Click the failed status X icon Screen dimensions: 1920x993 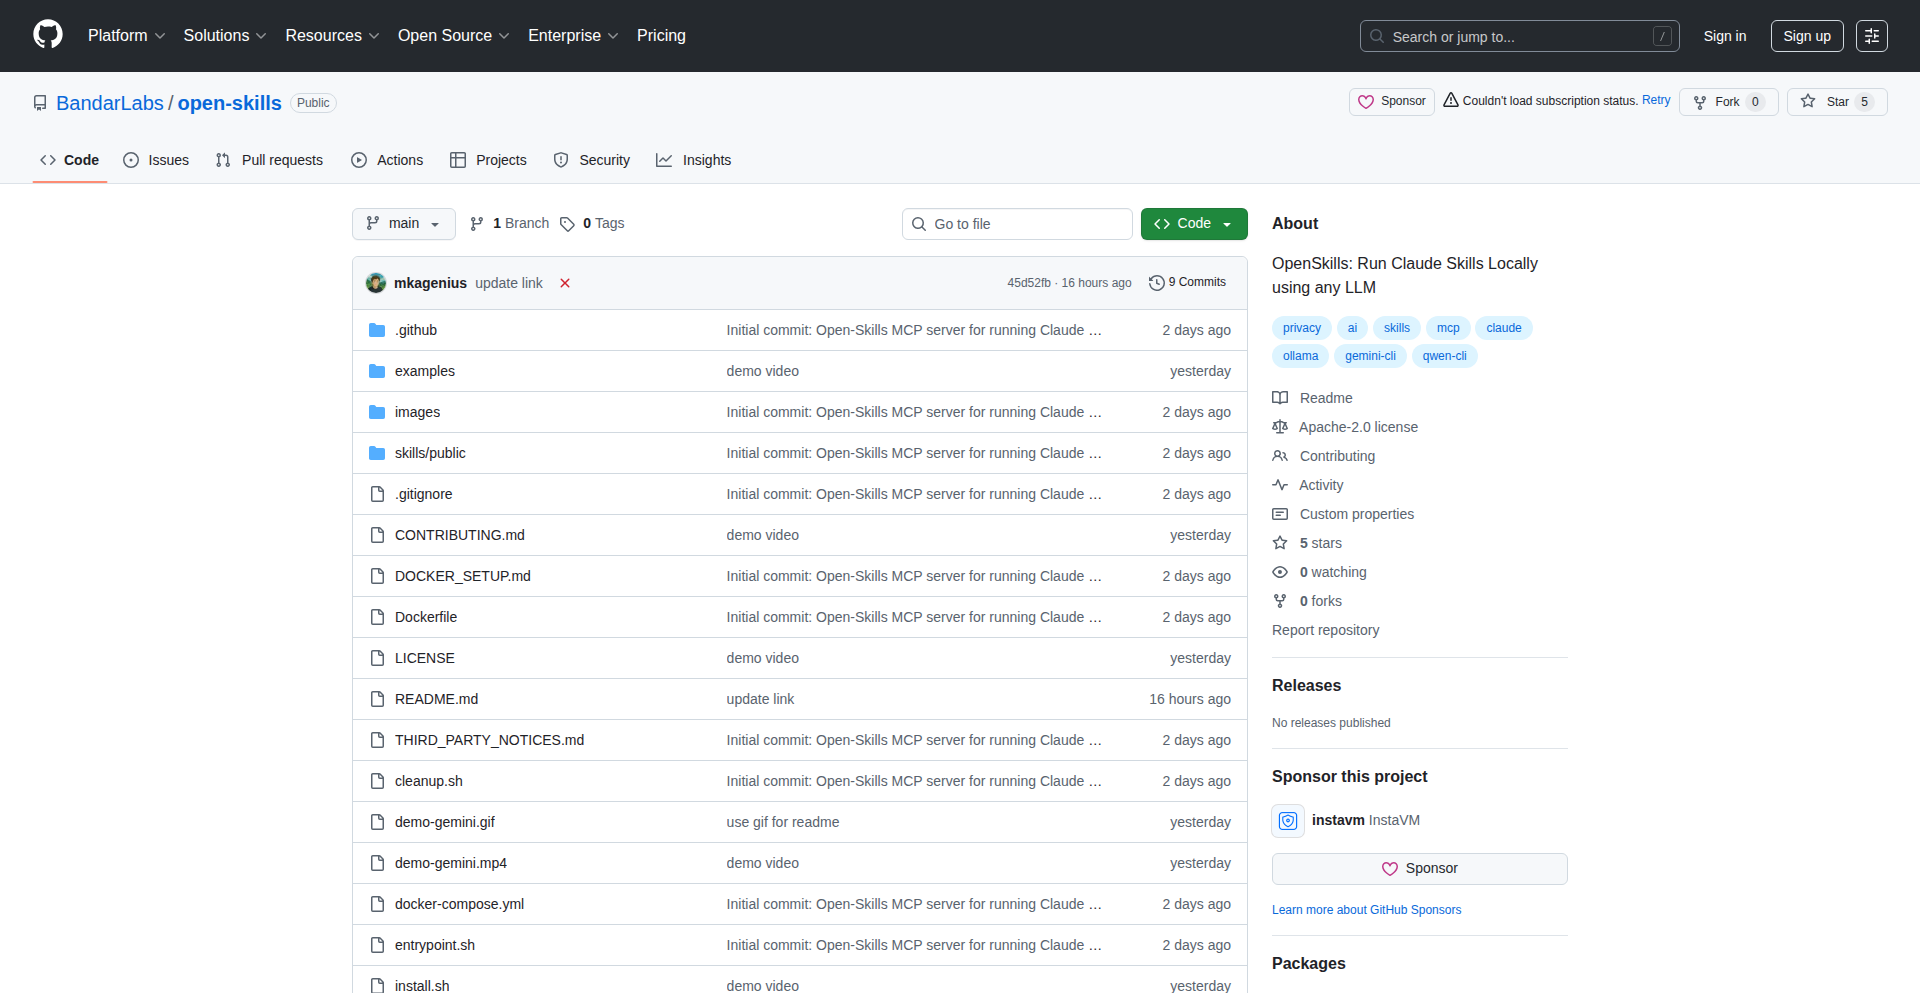[x=565, y=283]
